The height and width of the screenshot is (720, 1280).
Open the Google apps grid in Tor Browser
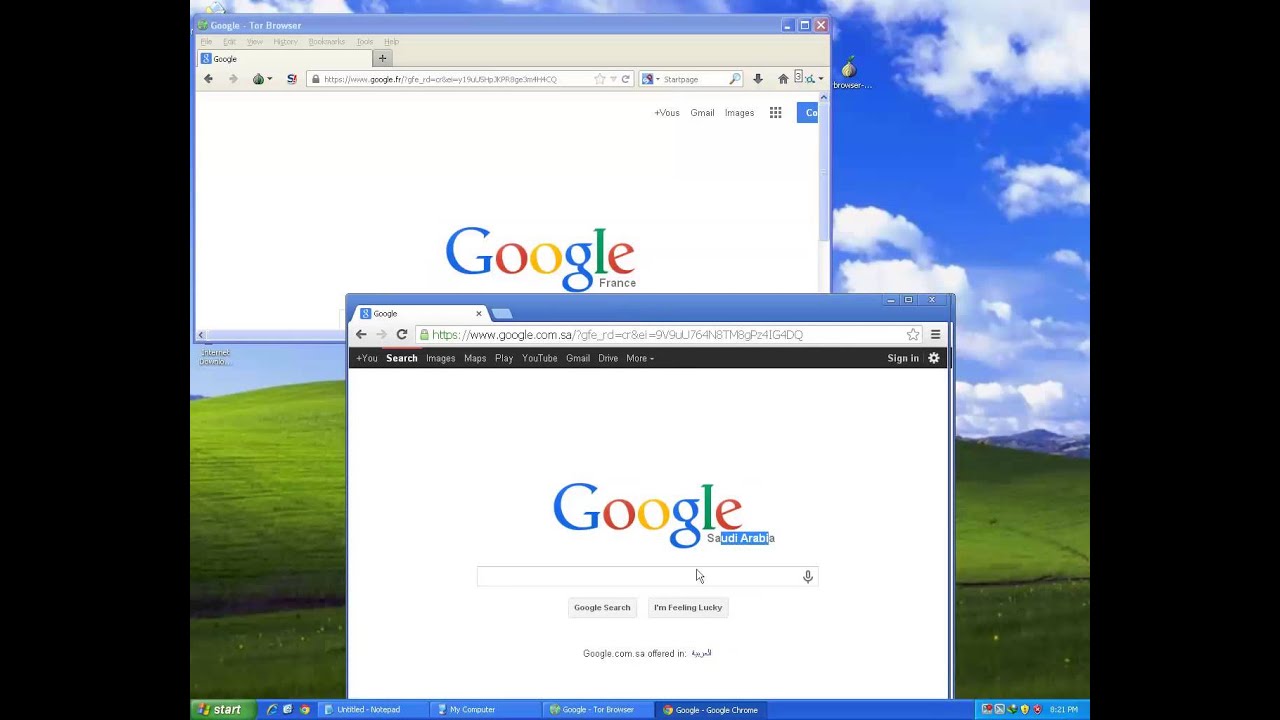click(775, 113)
